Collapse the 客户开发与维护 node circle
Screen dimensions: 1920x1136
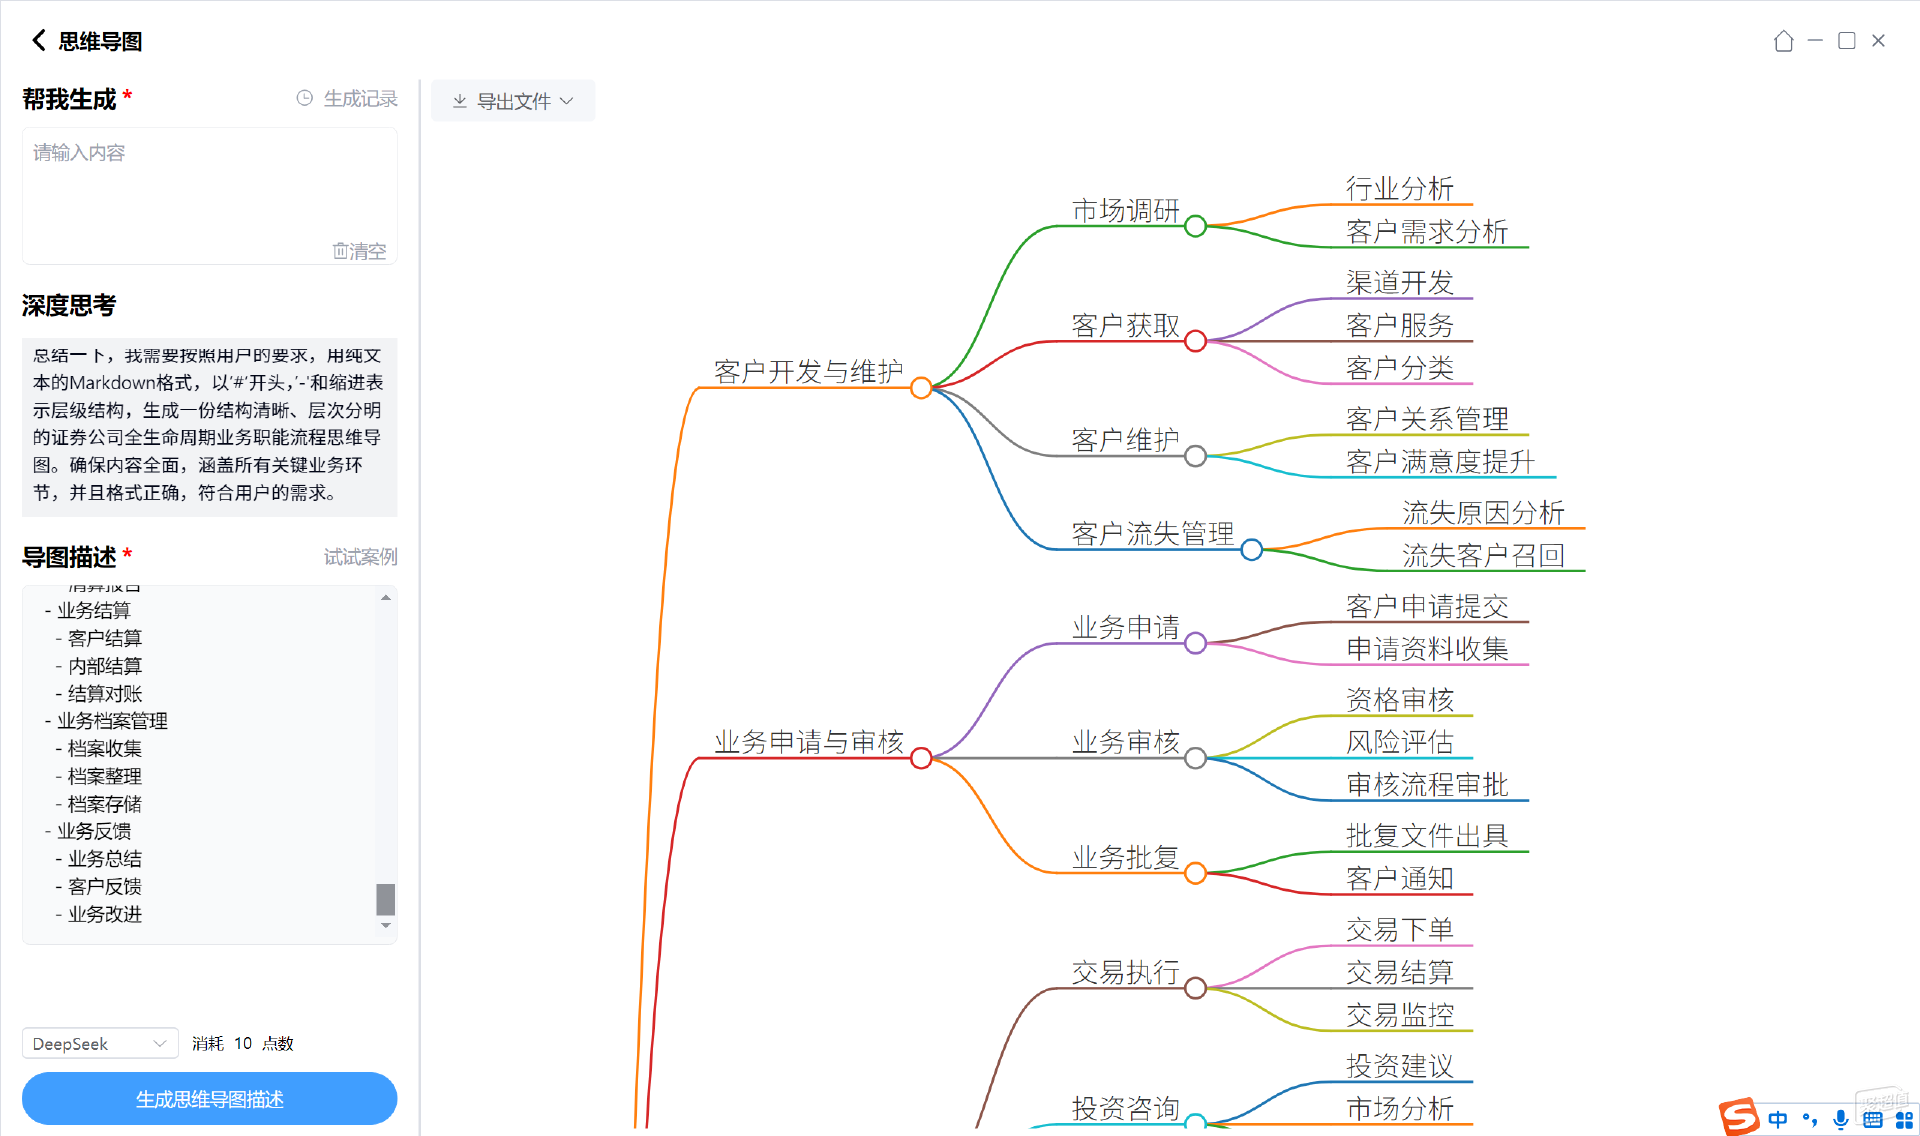(x=921, y=388)
